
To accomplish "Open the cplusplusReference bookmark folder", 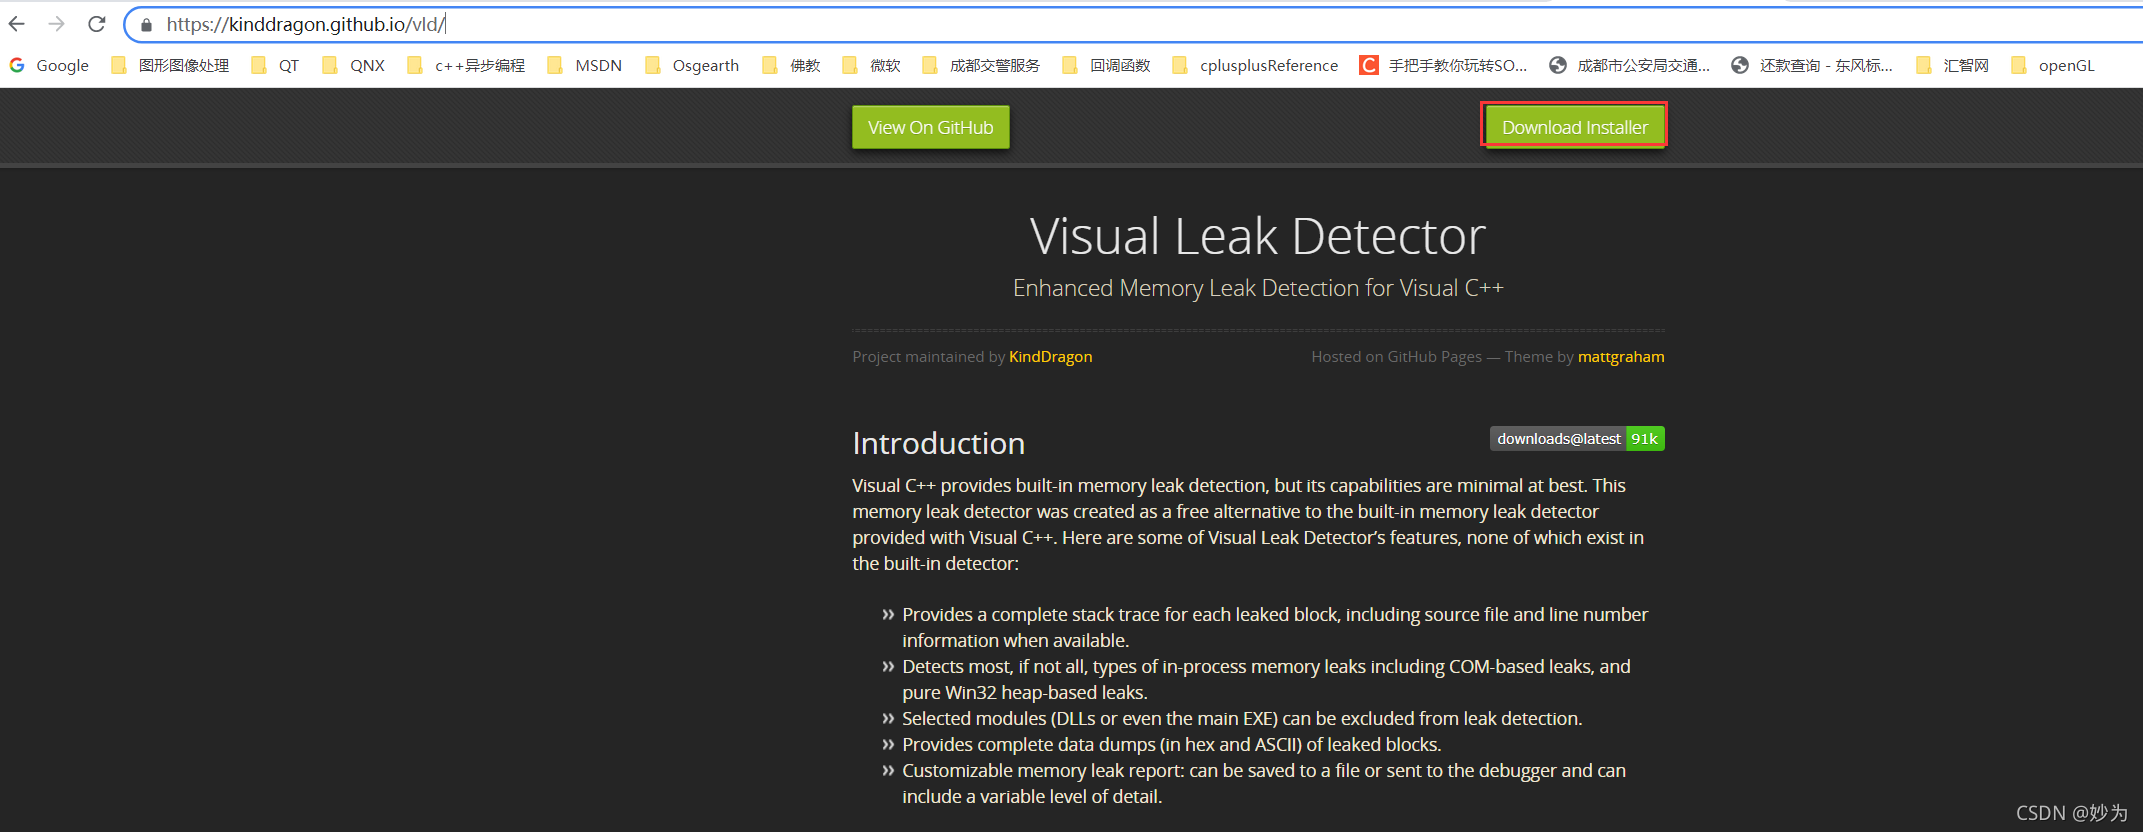I will (1255, 65).
